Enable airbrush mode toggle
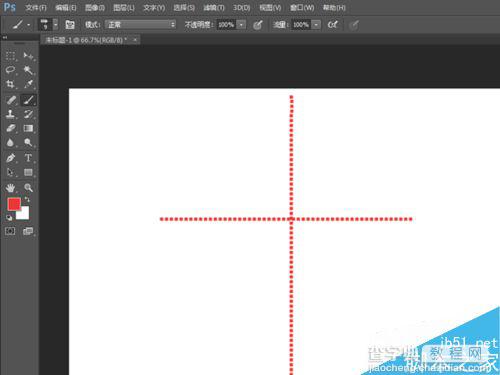This screenshot has height=375, width=500. coord(332,25)
